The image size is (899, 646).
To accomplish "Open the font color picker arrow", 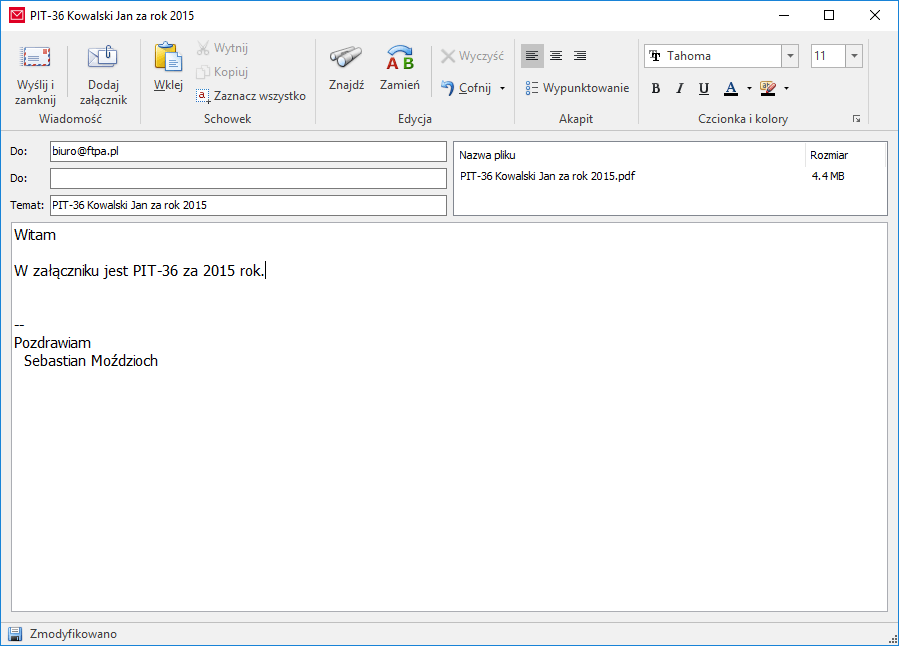I will tap(748, 88).
